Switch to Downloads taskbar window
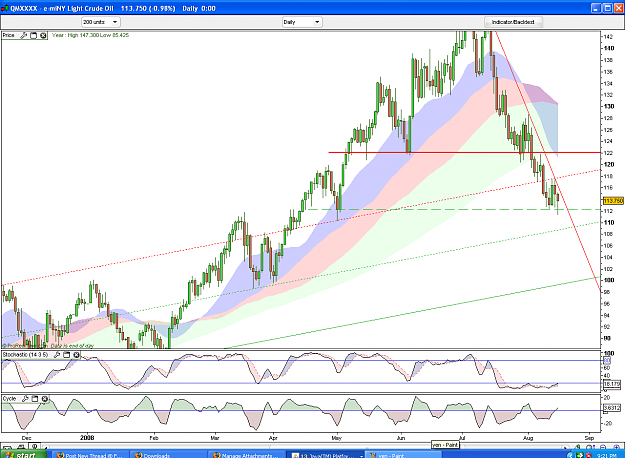This screenshot has width=625, height=458. (x=168, y=455)
